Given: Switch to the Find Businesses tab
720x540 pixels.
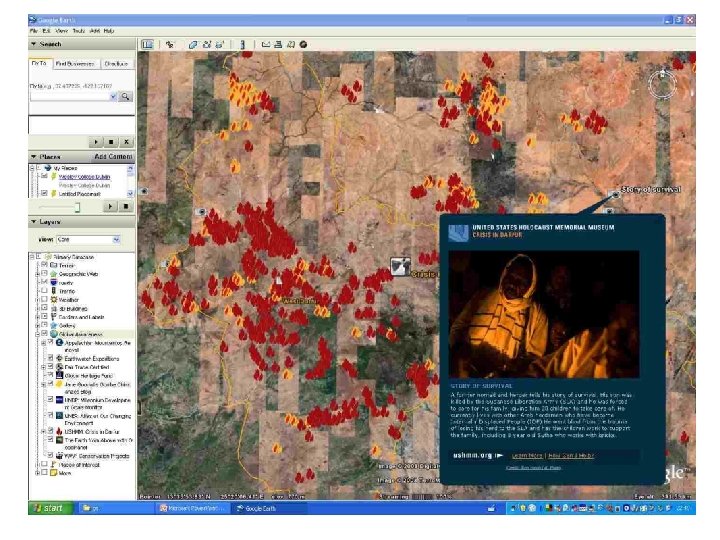Looking at the screenshot, I should tap(74, 63).
